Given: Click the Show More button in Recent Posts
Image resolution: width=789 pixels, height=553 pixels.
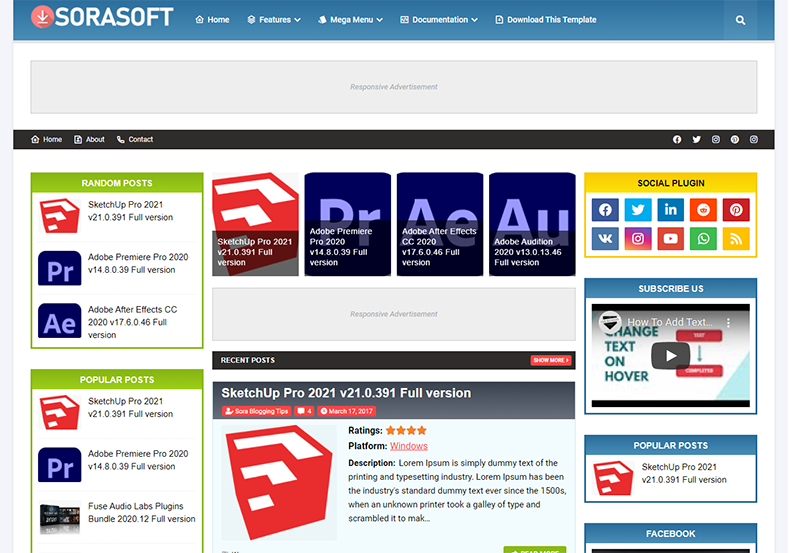Looking at the screenshot, I should 551,360.
